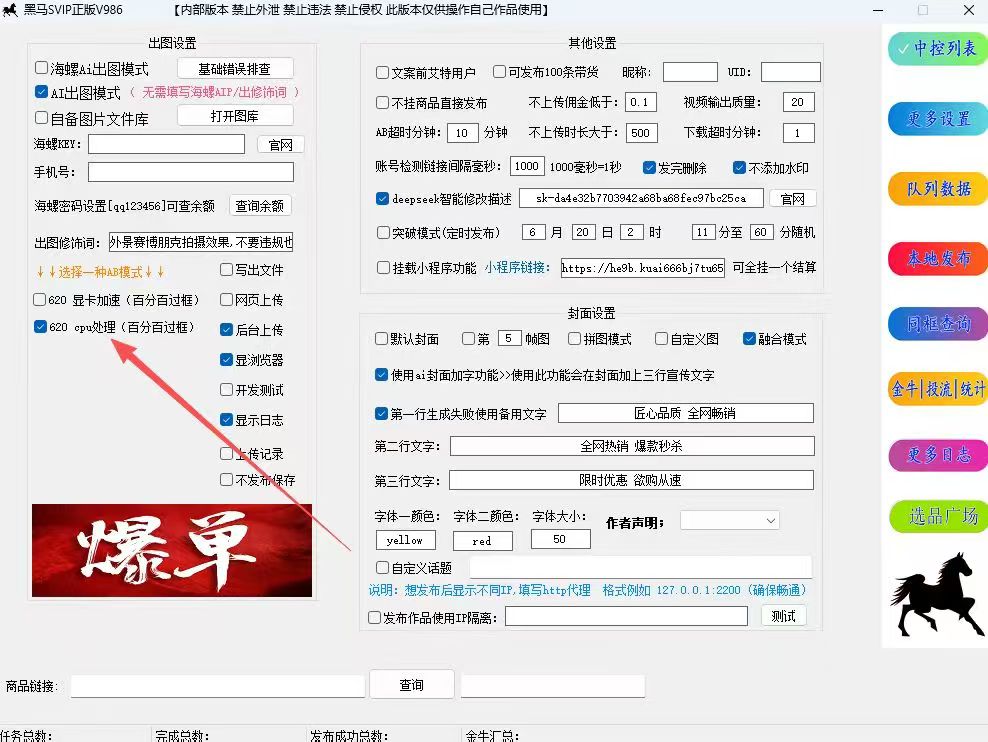
Task: Click the 查询余额 button
Action: [260, 205]
